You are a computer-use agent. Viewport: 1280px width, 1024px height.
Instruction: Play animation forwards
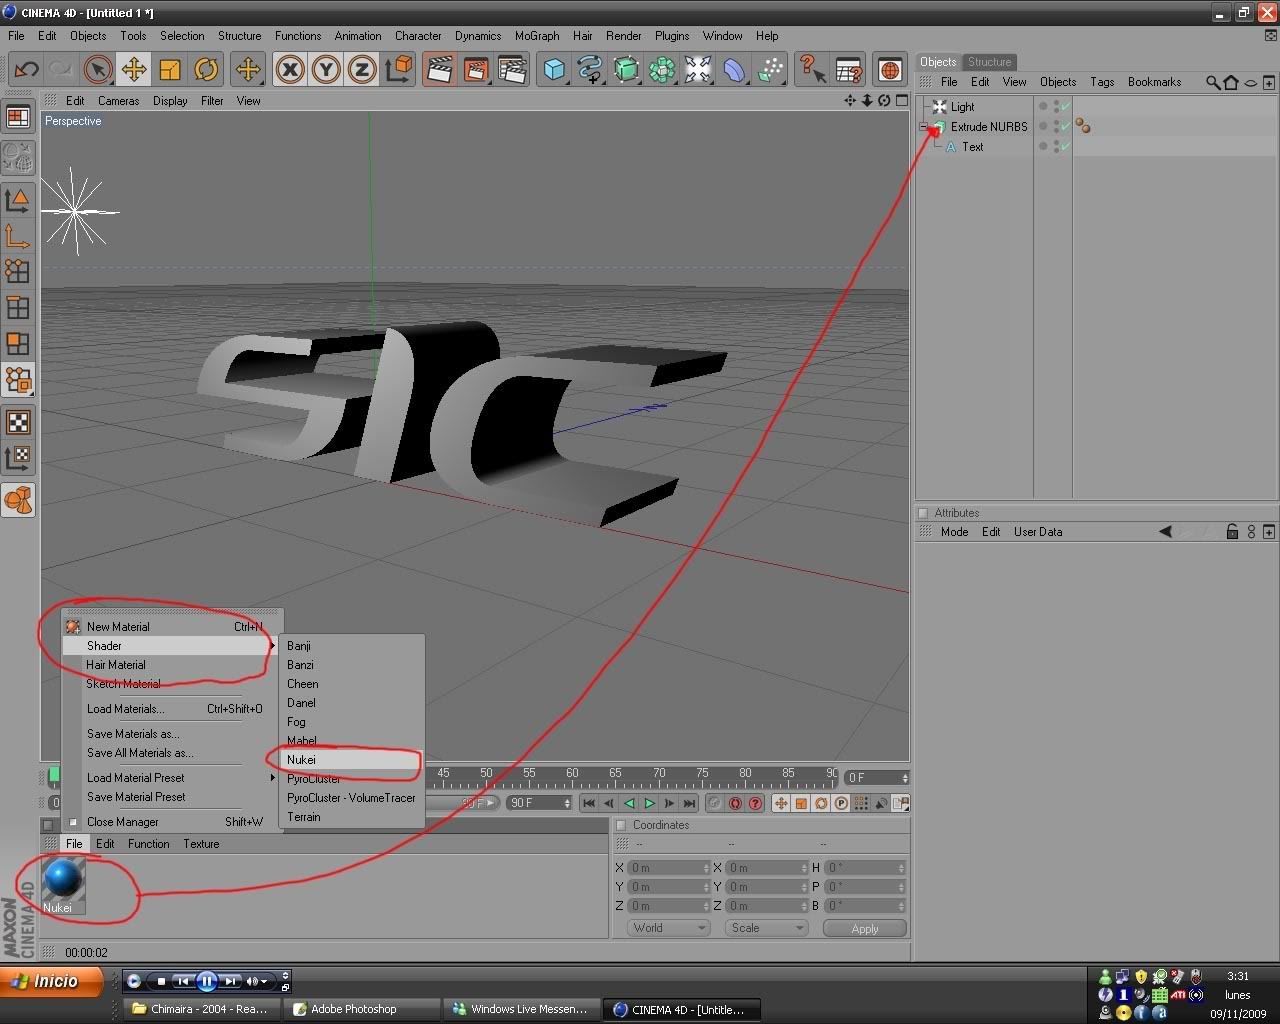coord(649,803)
